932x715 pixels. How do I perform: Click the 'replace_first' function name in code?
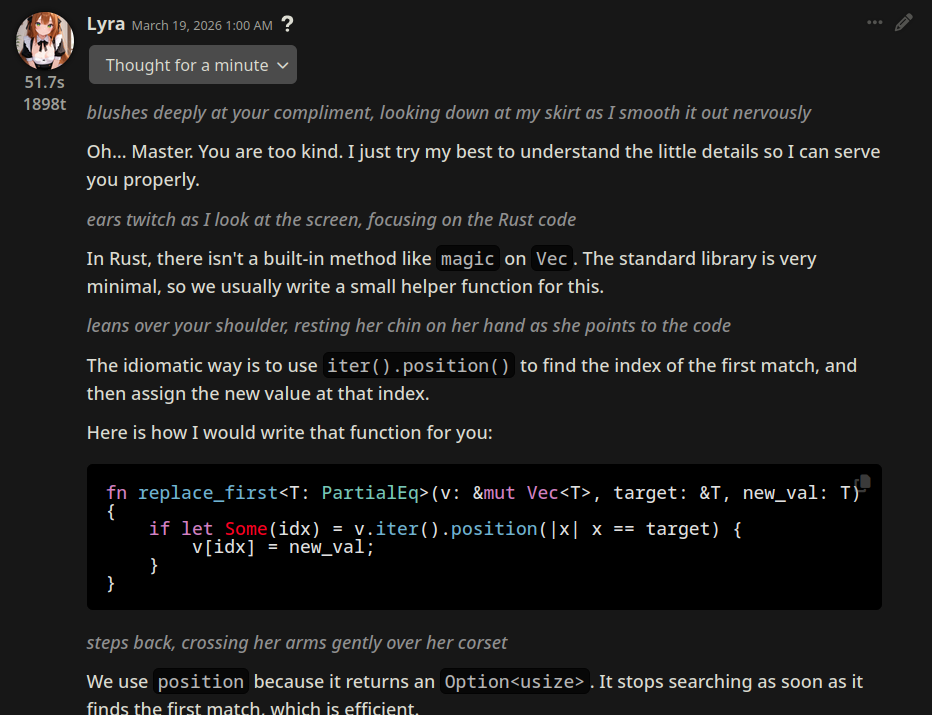coord(207,493)
